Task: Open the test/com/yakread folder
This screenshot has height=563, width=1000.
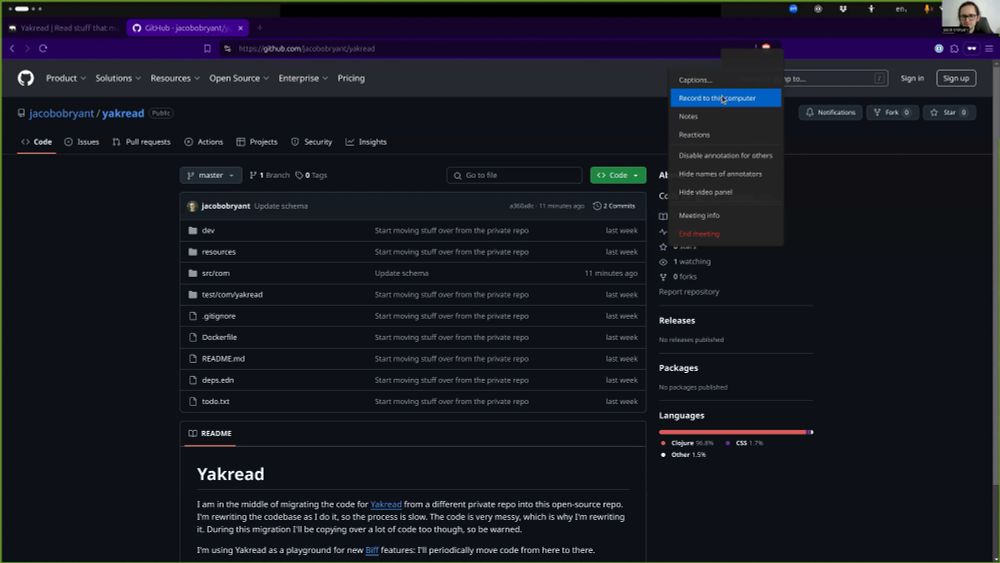Action: tap(232, 295)
